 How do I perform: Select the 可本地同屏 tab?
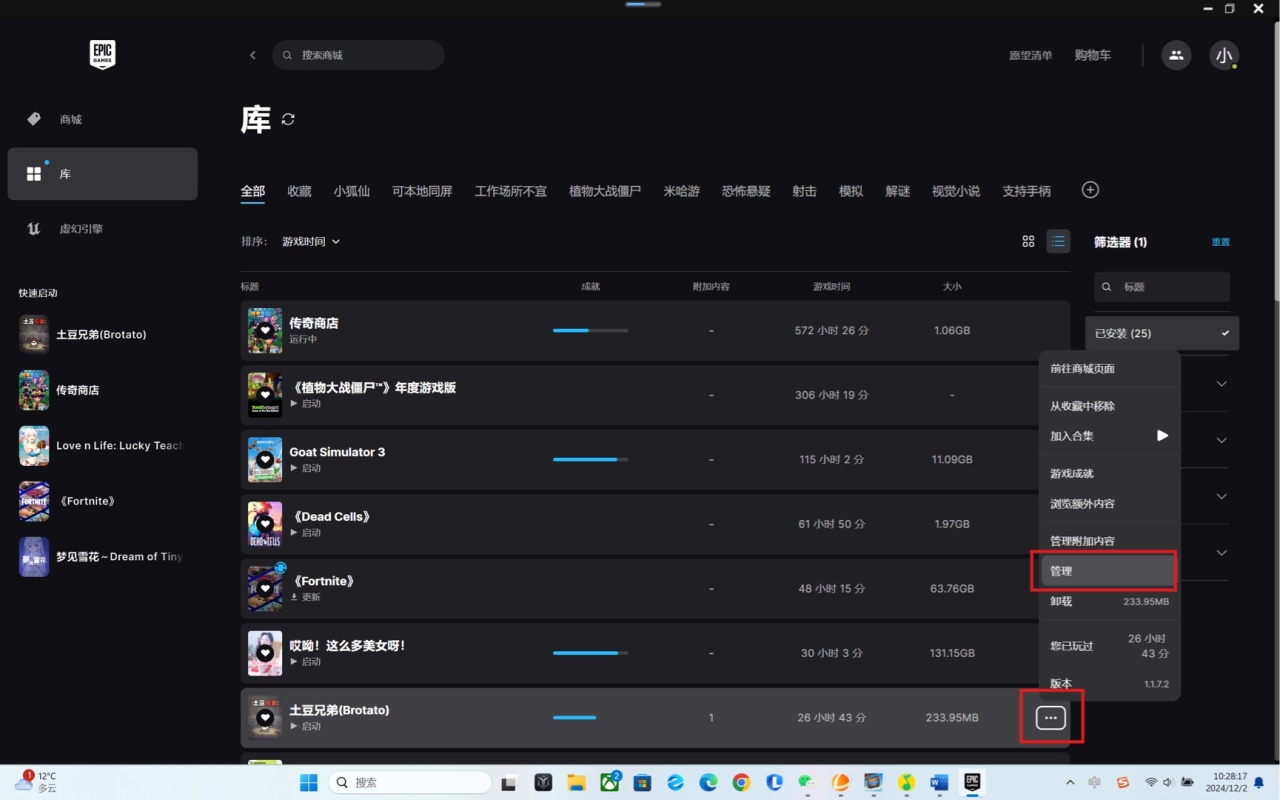click(422, 191)
